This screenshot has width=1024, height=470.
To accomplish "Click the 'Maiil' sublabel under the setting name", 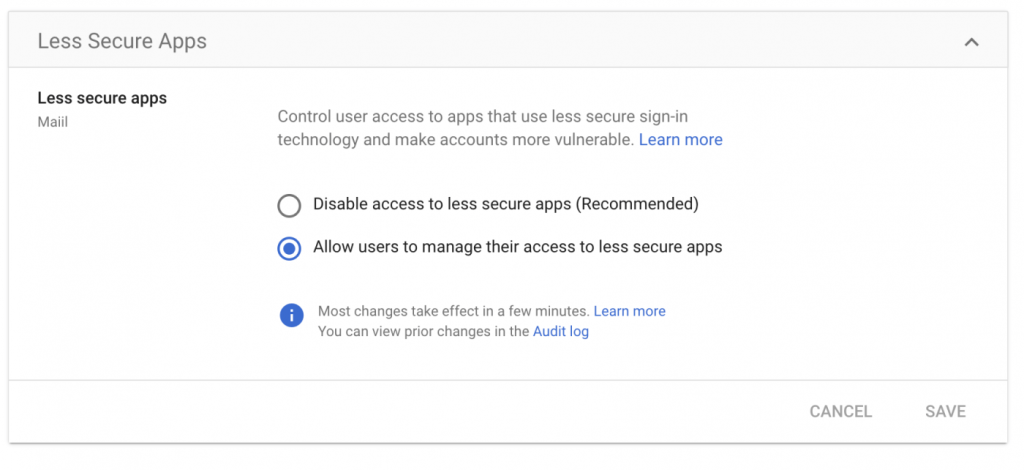I will (x=53, y=121).
